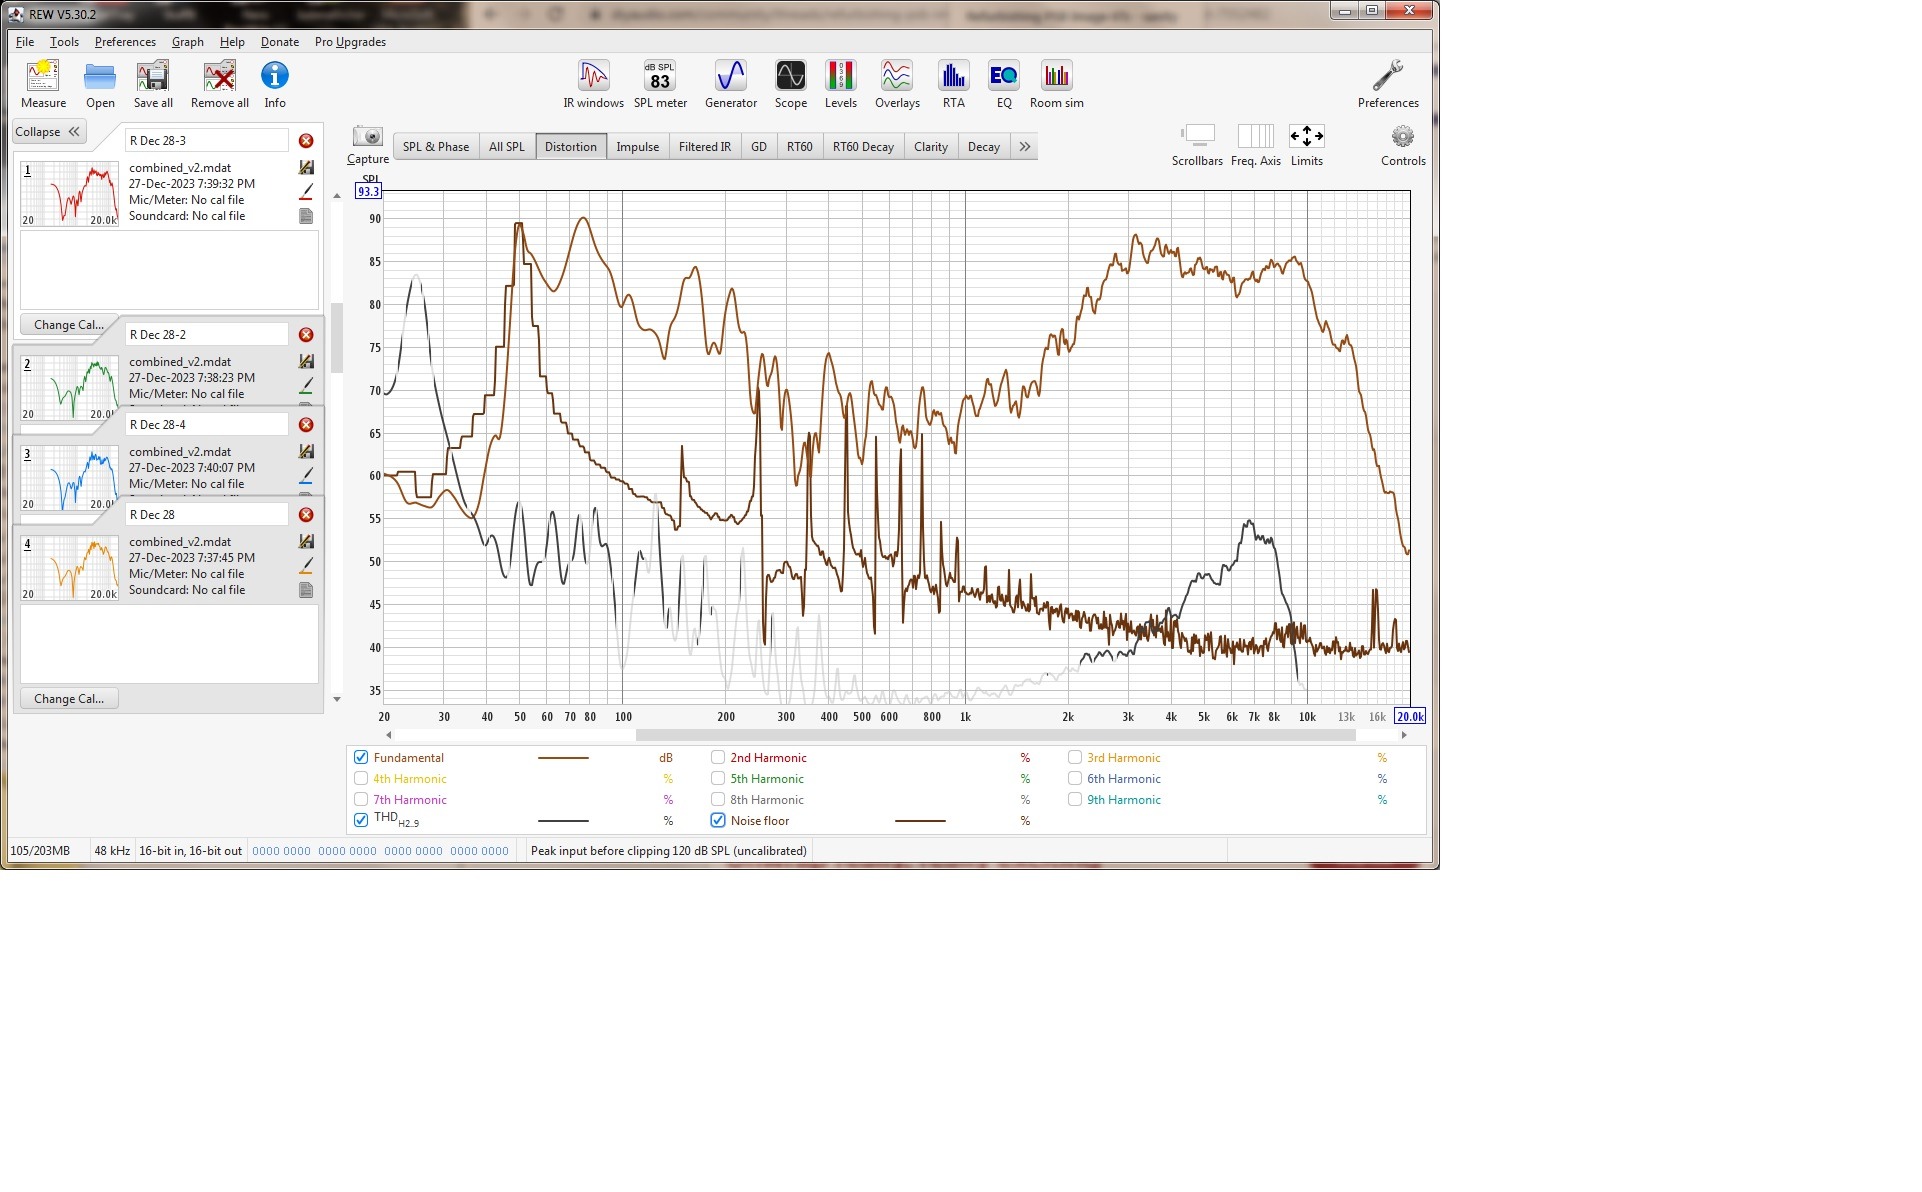Switch to Clarity tab
1922x1192 pixels.
click(930, 147)
